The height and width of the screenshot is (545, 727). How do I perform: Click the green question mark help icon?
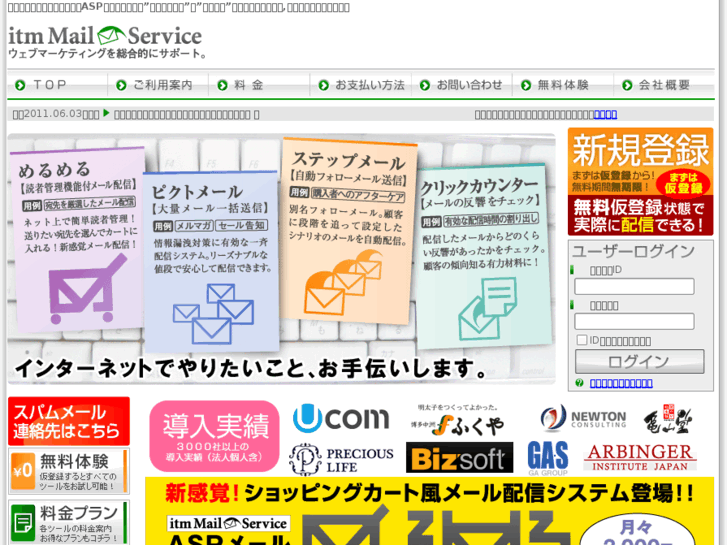tap(579, 383)
